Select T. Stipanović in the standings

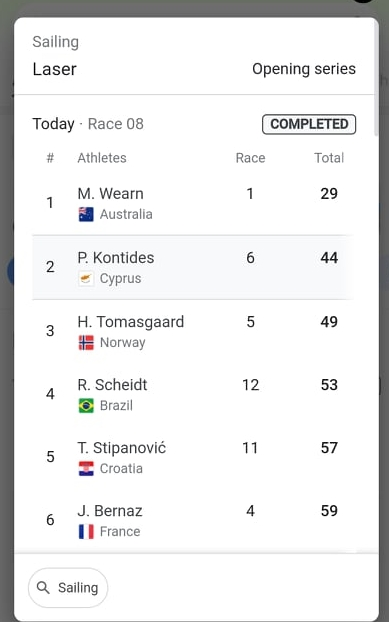(x=193, y=457)
